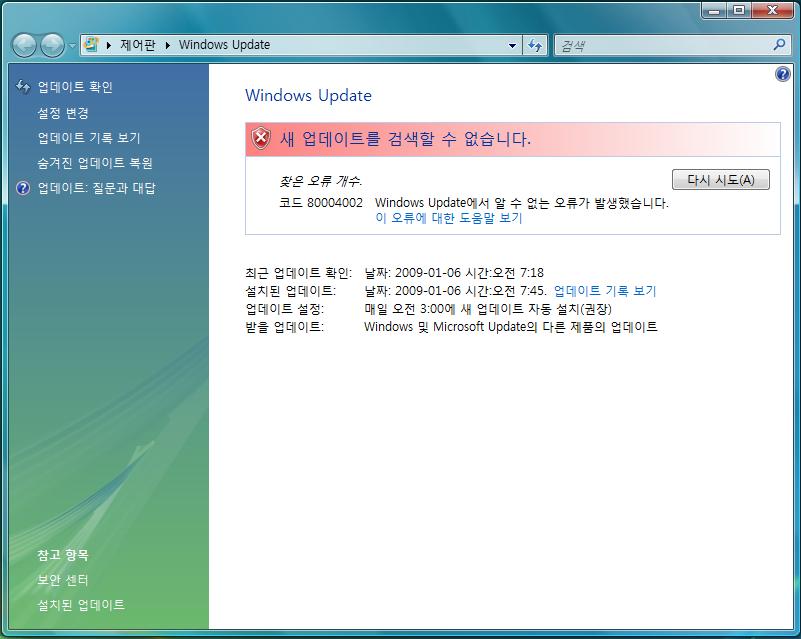Click the 최근 업데이트 확인 date value
The height and width of the screenshot is (639, 801).
[x=454, y=272]
